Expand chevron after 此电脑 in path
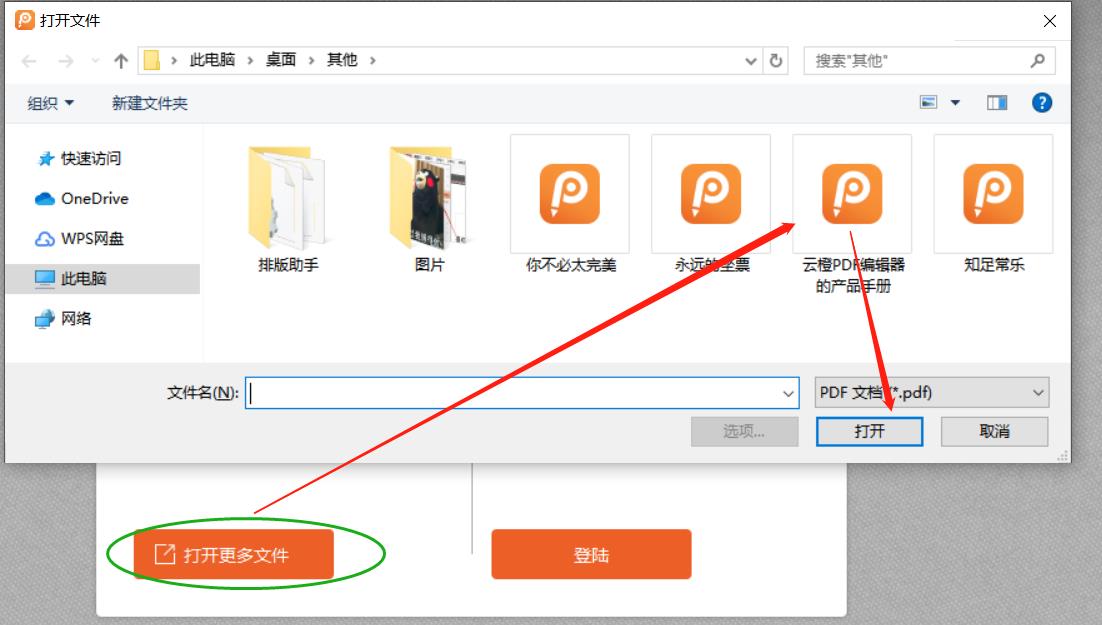The height and width of the screenshot is (625, 1102). point(250,61)
